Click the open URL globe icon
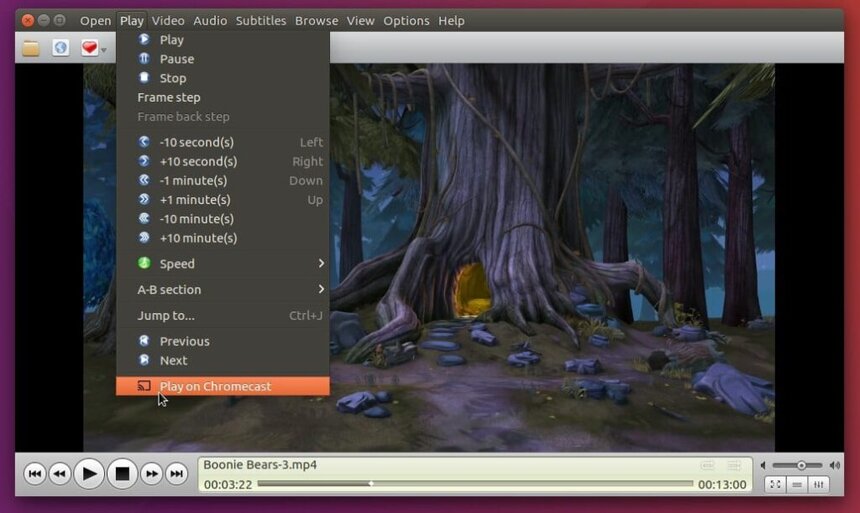 tap(60, 48)
